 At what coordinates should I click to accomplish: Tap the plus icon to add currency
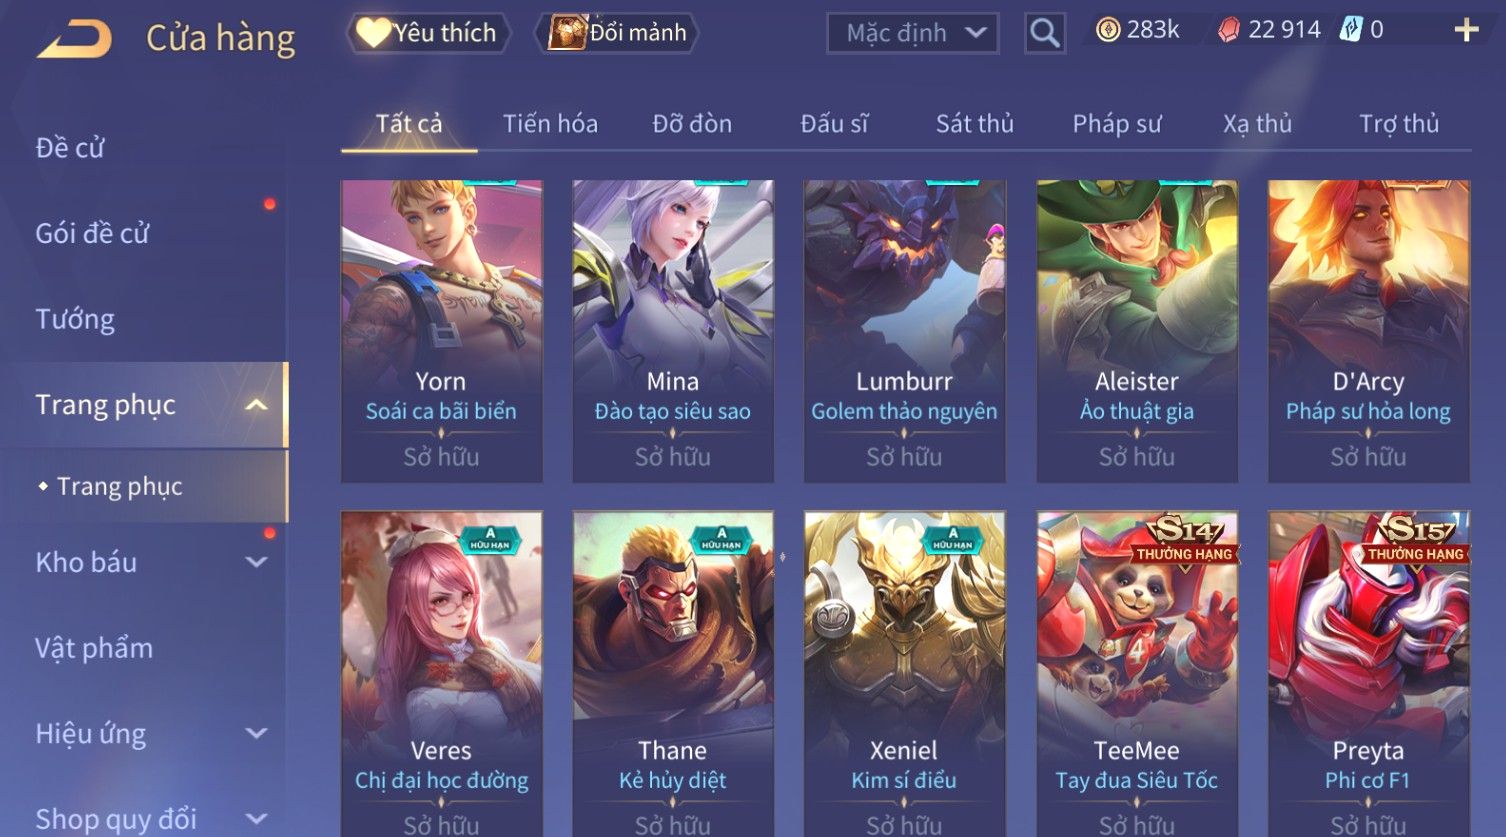point(1466,30)
